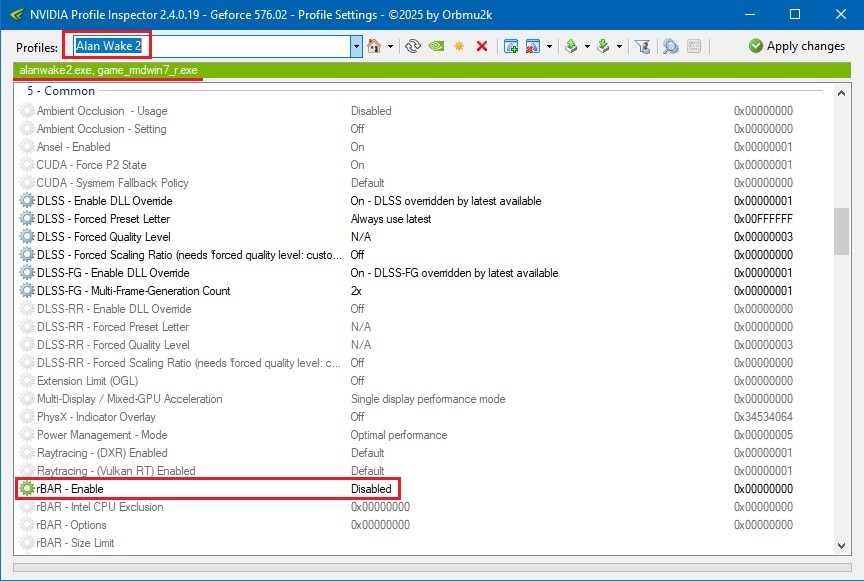Select 'DLSS-RR - Forced Quality Level' row

[424, 345]
